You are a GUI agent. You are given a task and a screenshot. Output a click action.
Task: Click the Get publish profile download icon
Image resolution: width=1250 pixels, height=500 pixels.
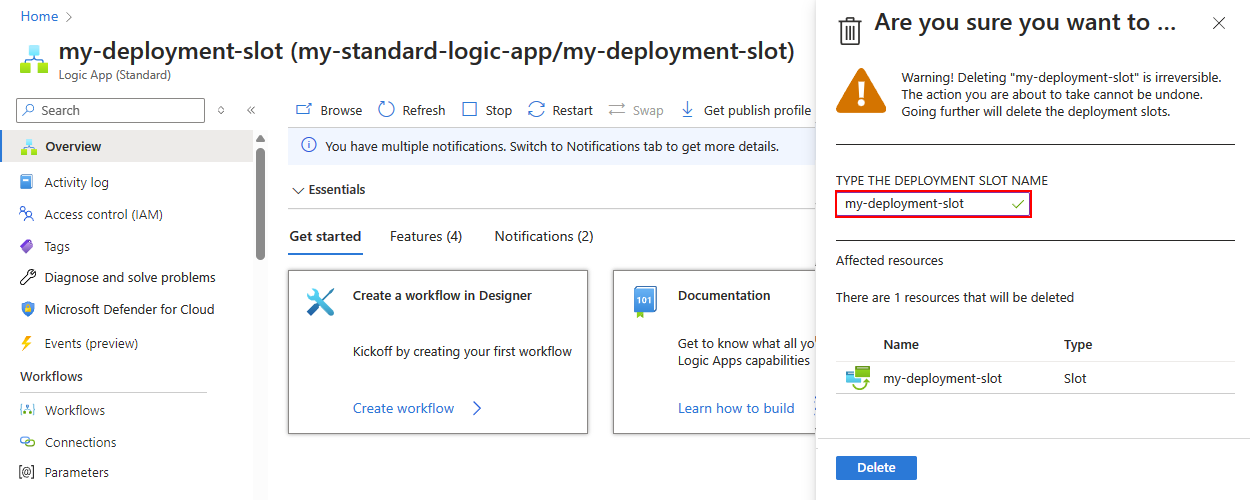tap(688, 110)
